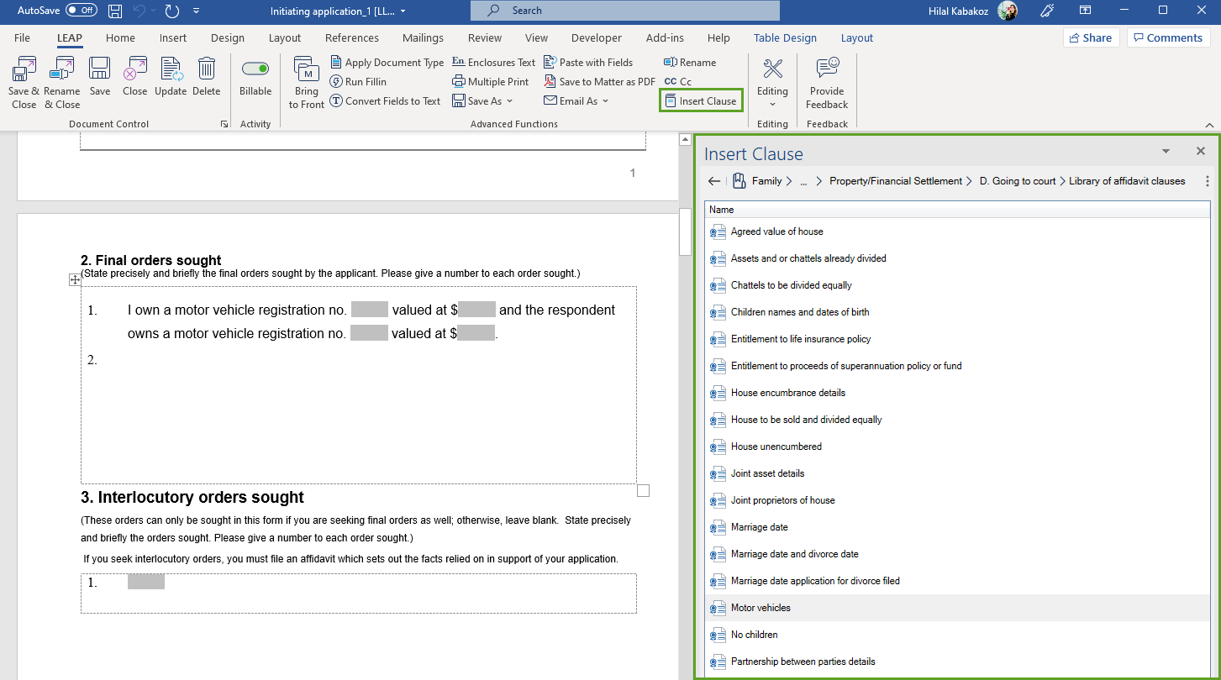Click the Search box in title bar
1221x680 pixels.
tap(625, 10)
